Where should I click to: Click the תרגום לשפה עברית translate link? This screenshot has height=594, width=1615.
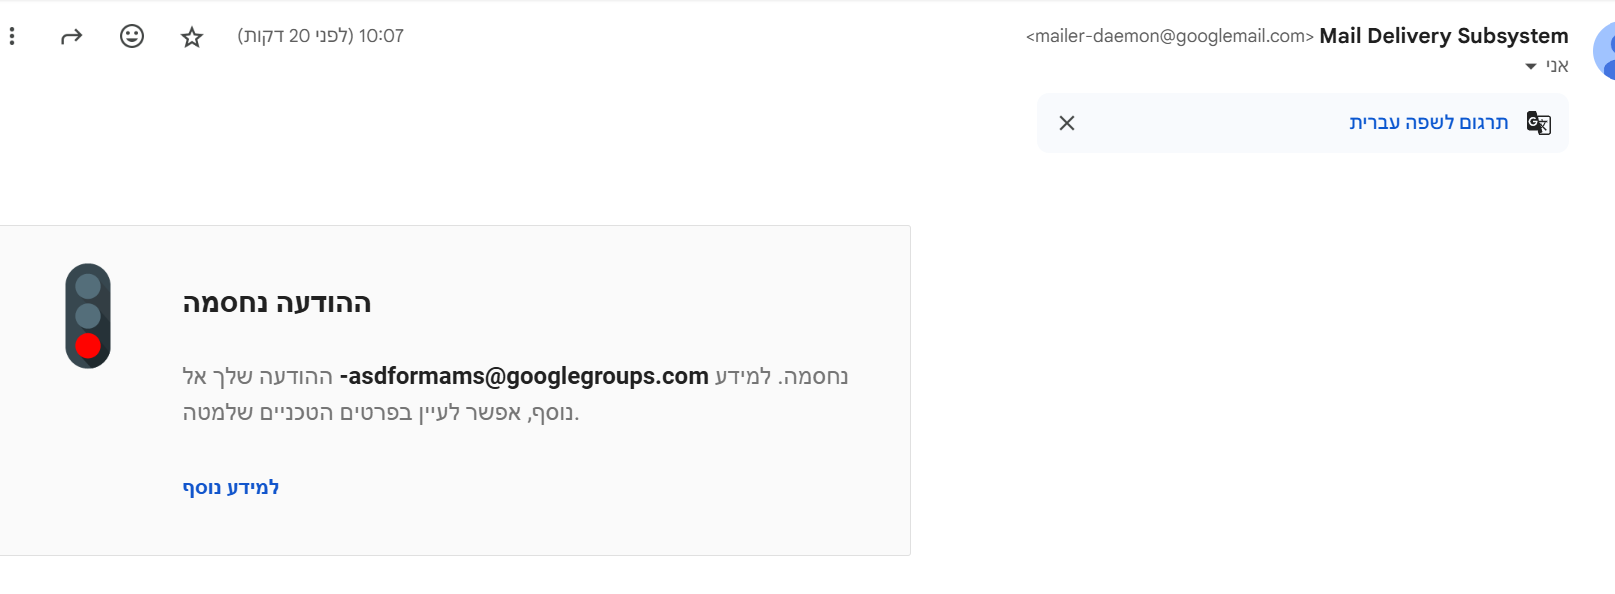pos(1428,123)
